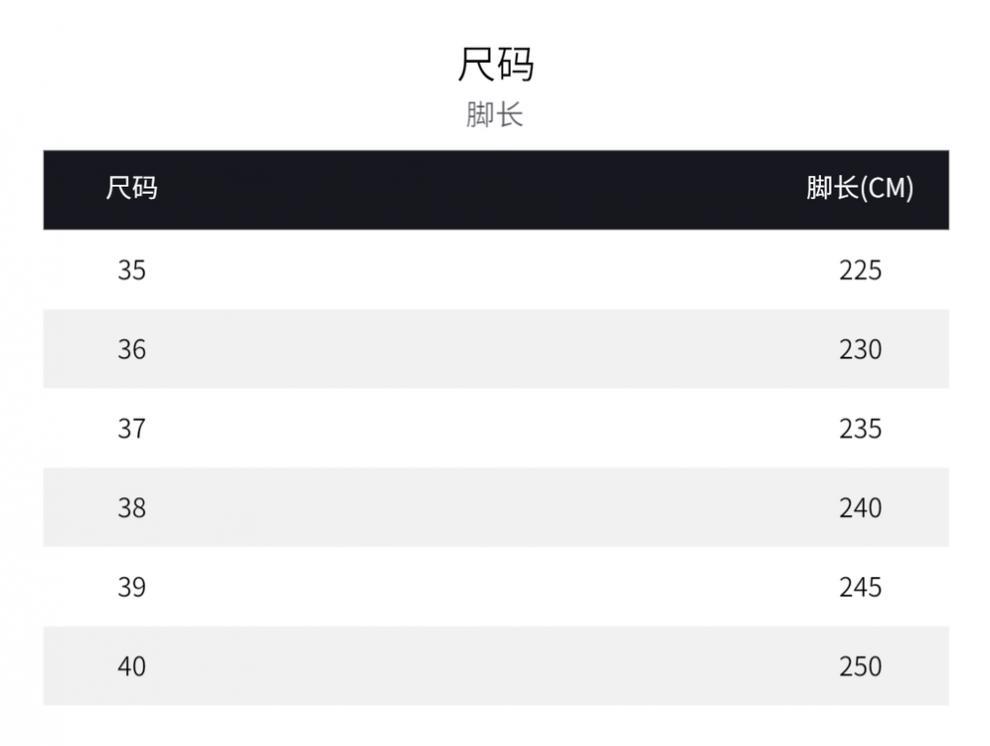Select size 39 in the table

132,587
